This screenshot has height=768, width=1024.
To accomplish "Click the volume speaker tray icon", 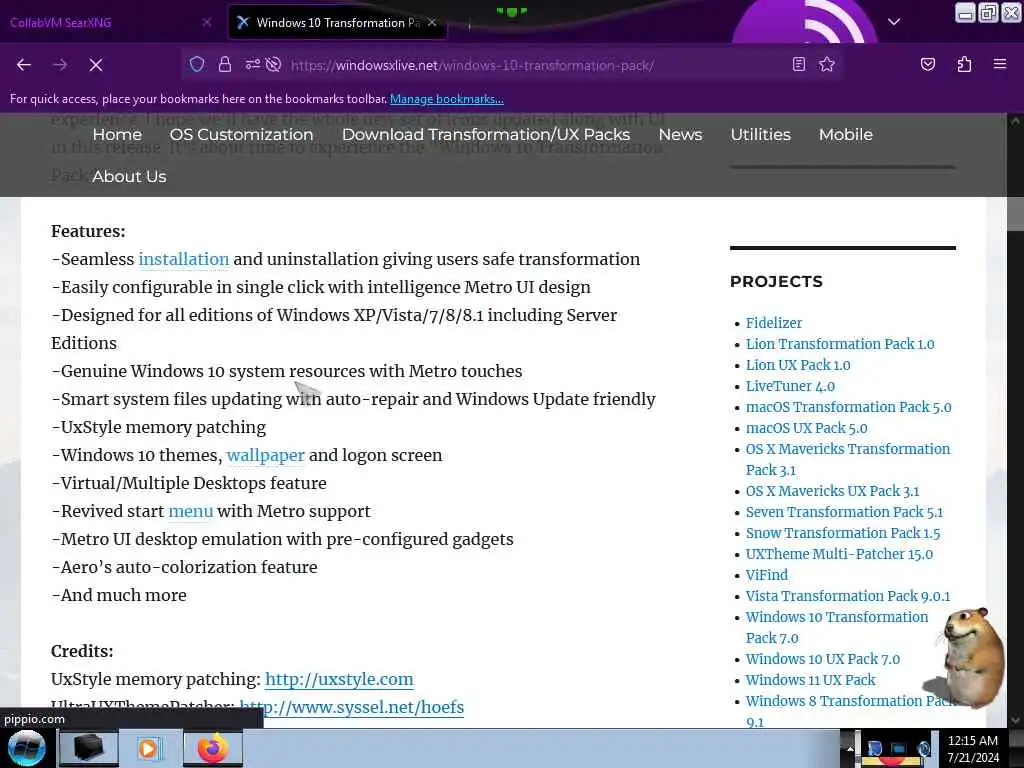I will pyautogui.click(x=924, y=749).
